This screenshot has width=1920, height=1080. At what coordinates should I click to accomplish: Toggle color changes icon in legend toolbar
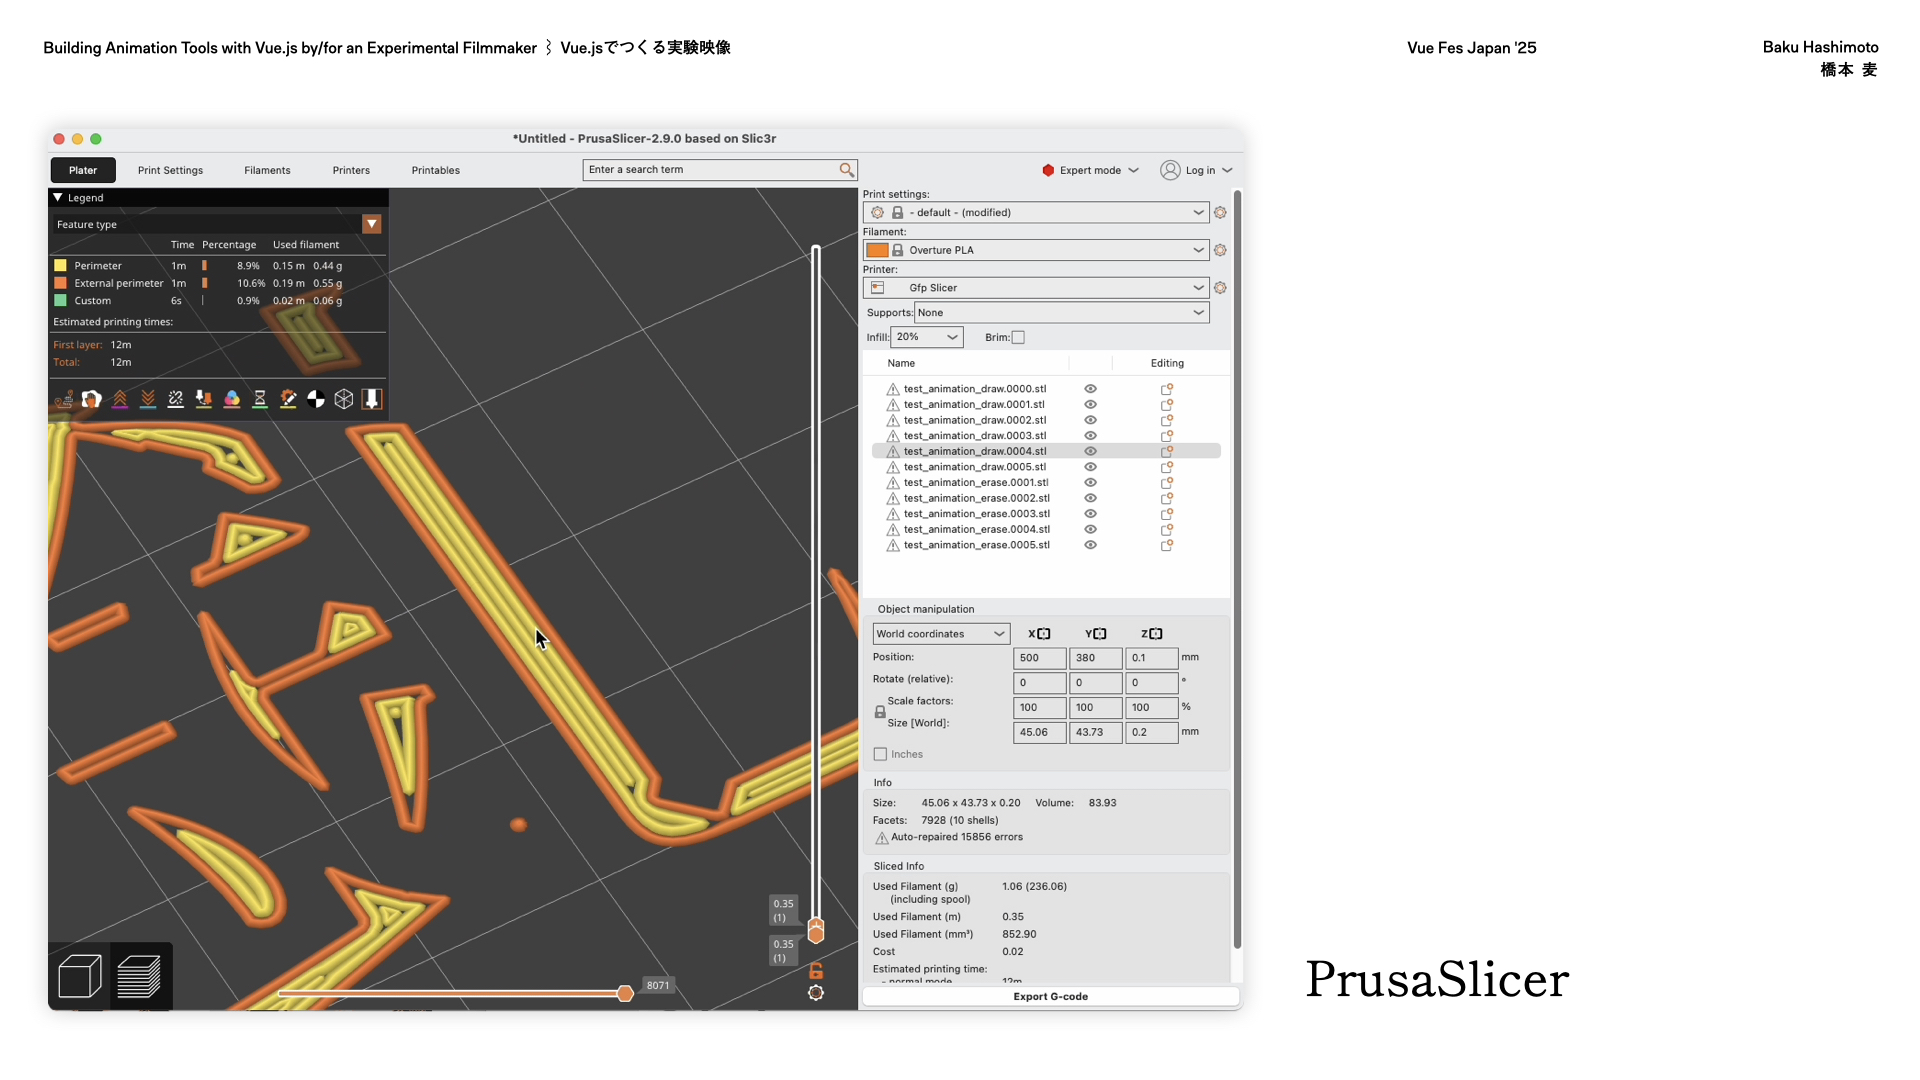click(232, 399)
